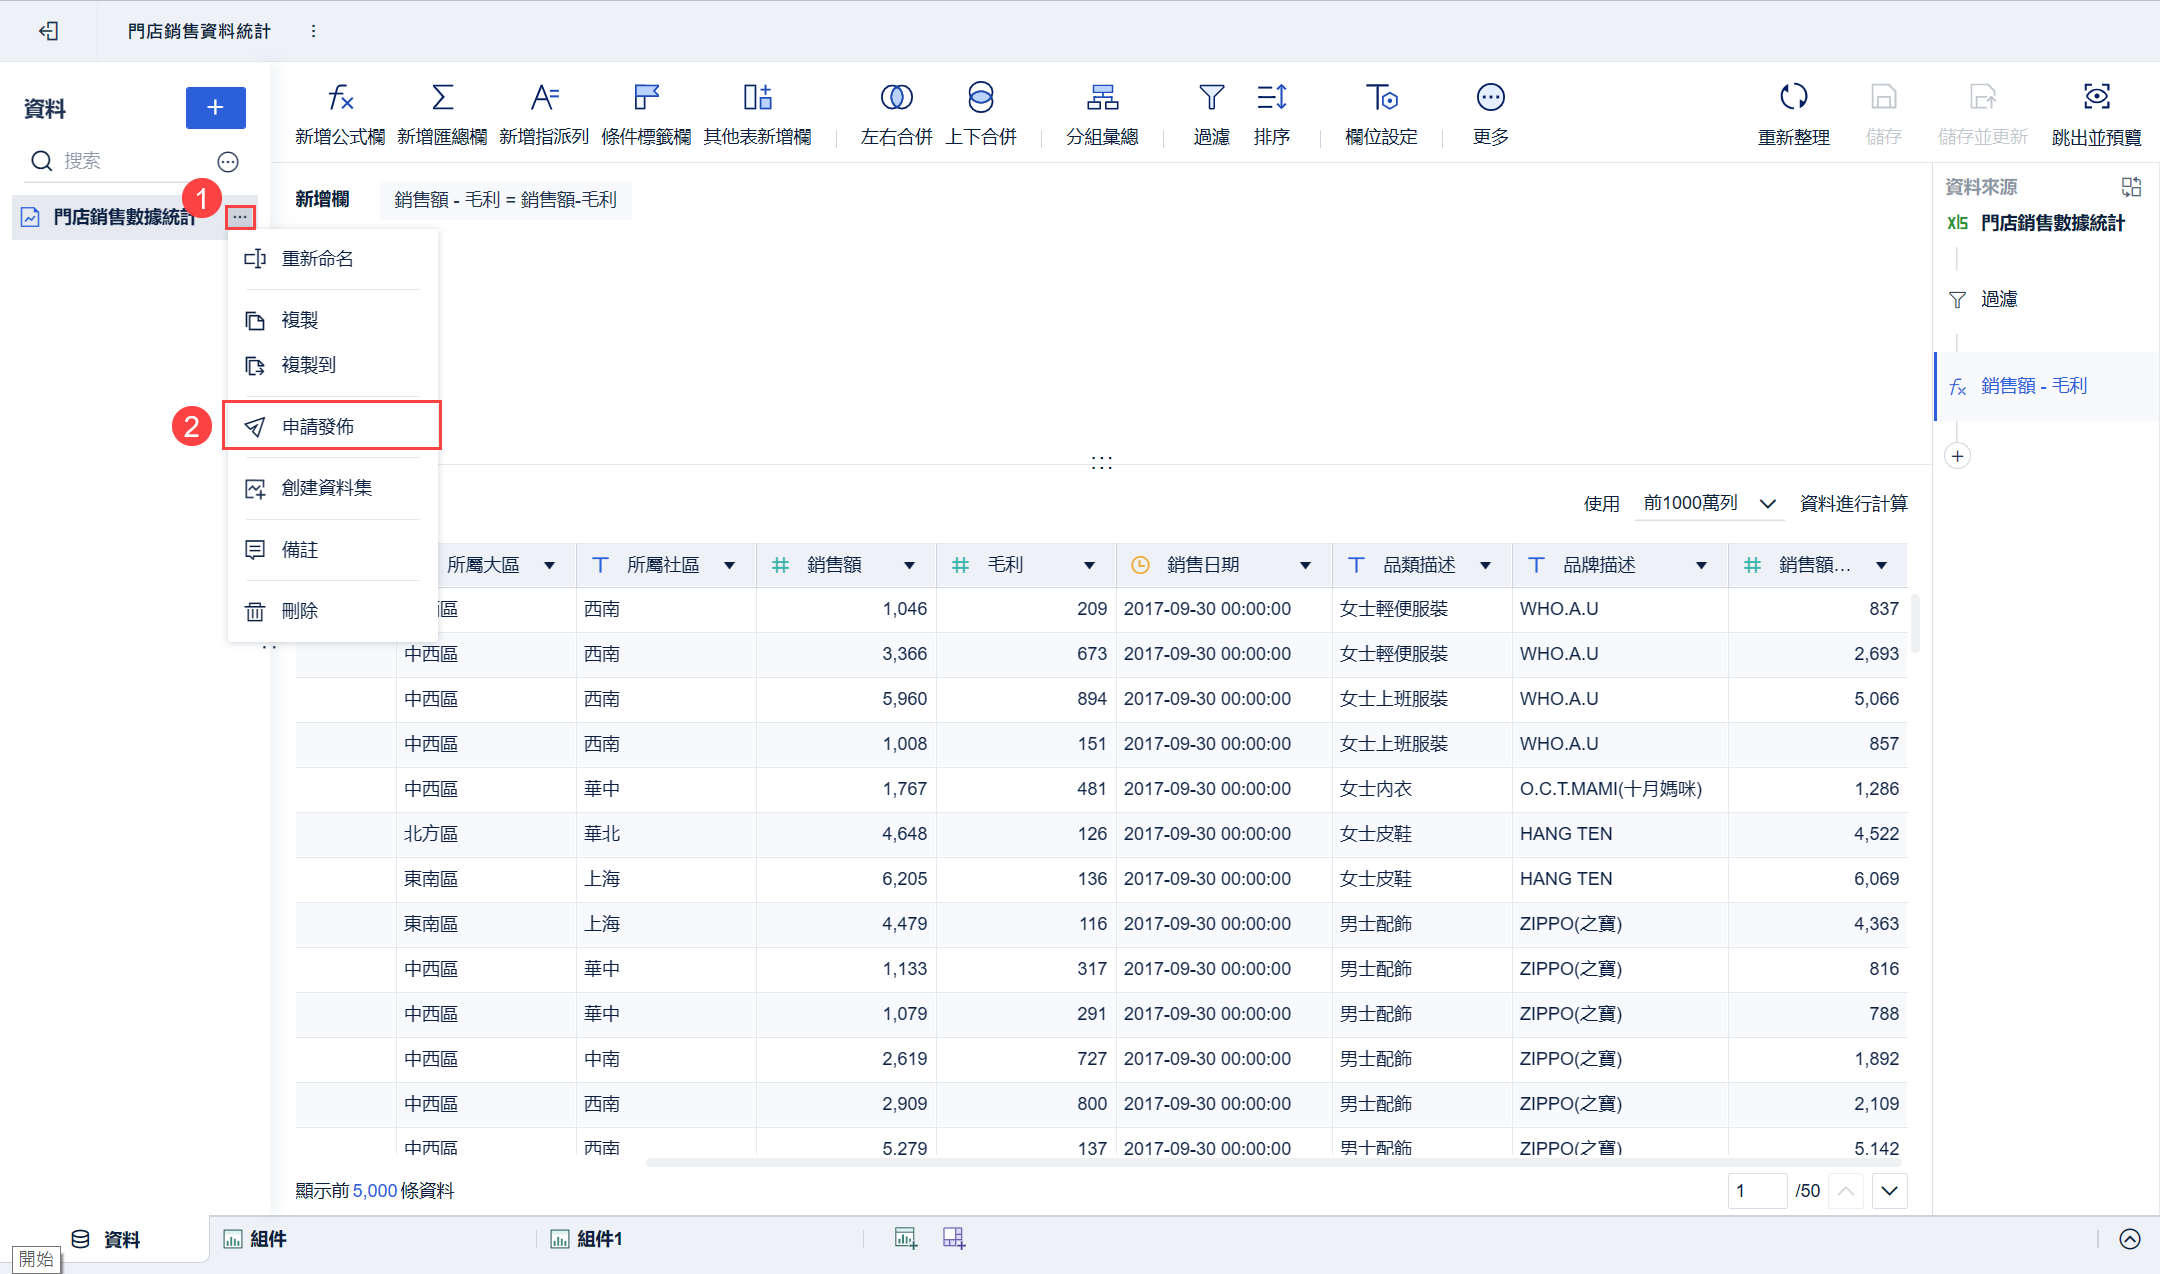
Task: Click the 分組彙總 grouping icon
Action: point(1102,97)
